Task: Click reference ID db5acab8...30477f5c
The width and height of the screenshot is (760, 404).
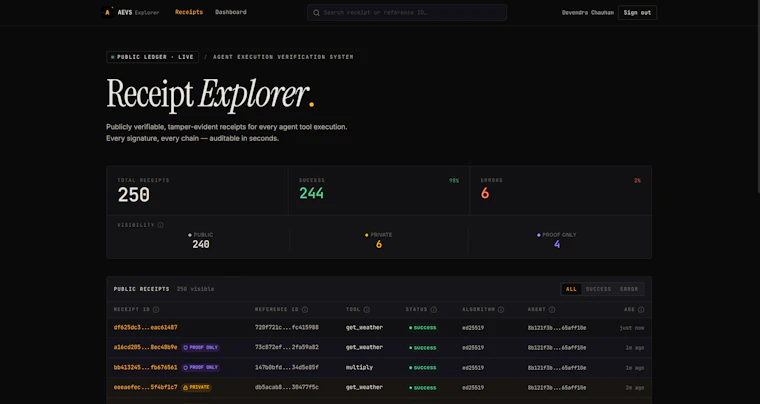Action: [286, 388]
